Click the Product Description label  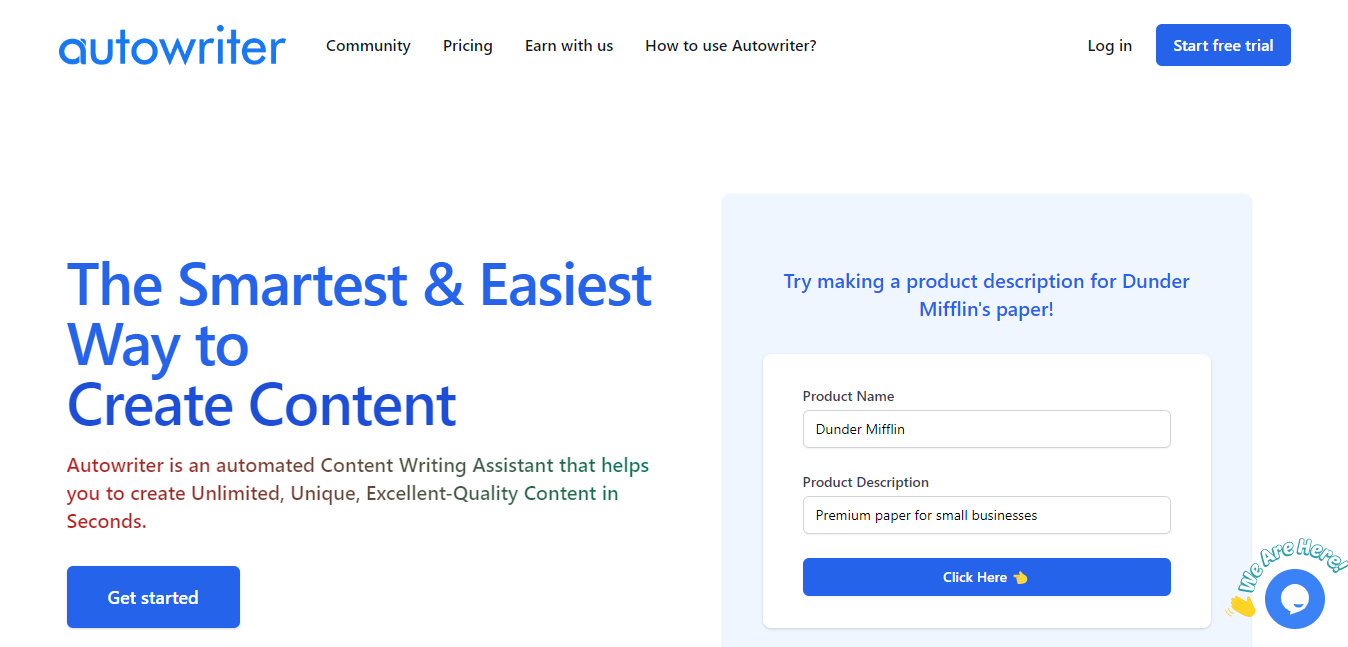pos(866,482)
